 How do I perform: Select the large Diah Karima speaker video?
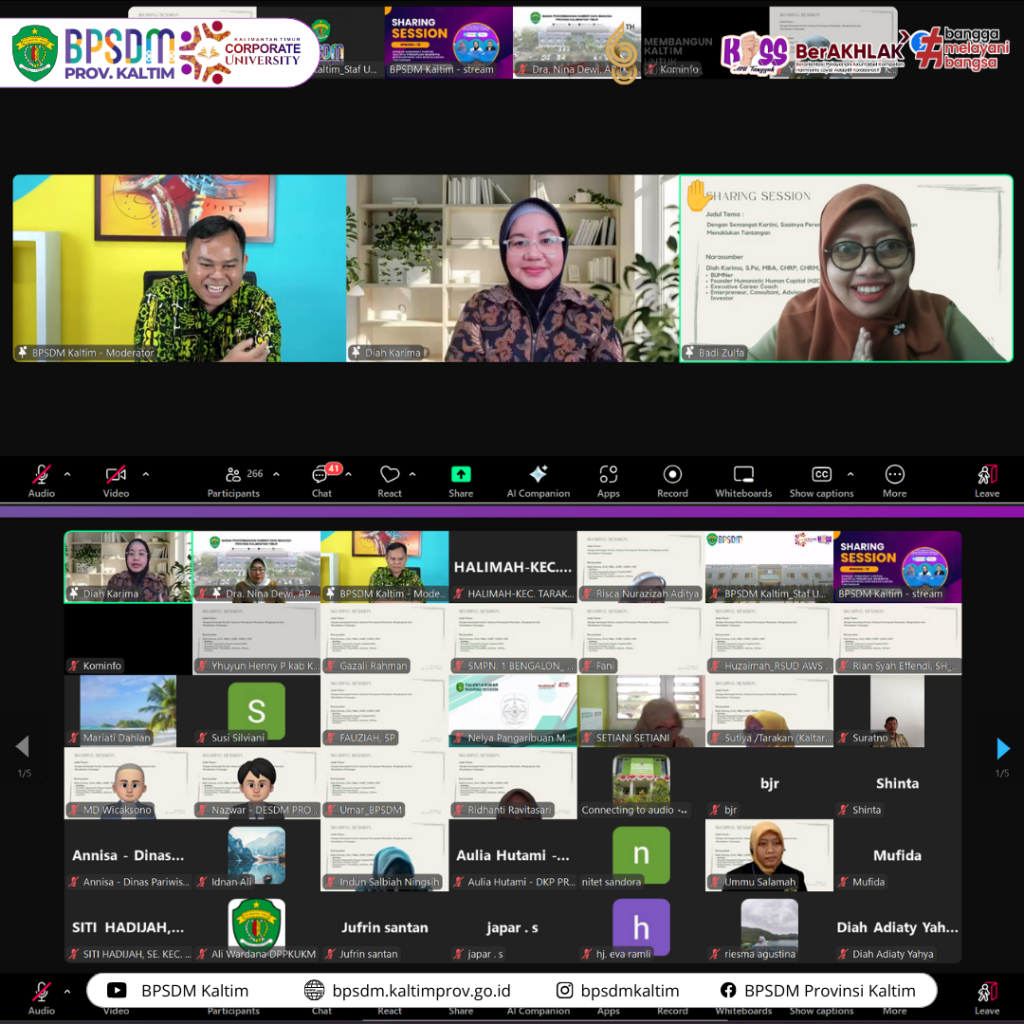[x=513, y=268]
